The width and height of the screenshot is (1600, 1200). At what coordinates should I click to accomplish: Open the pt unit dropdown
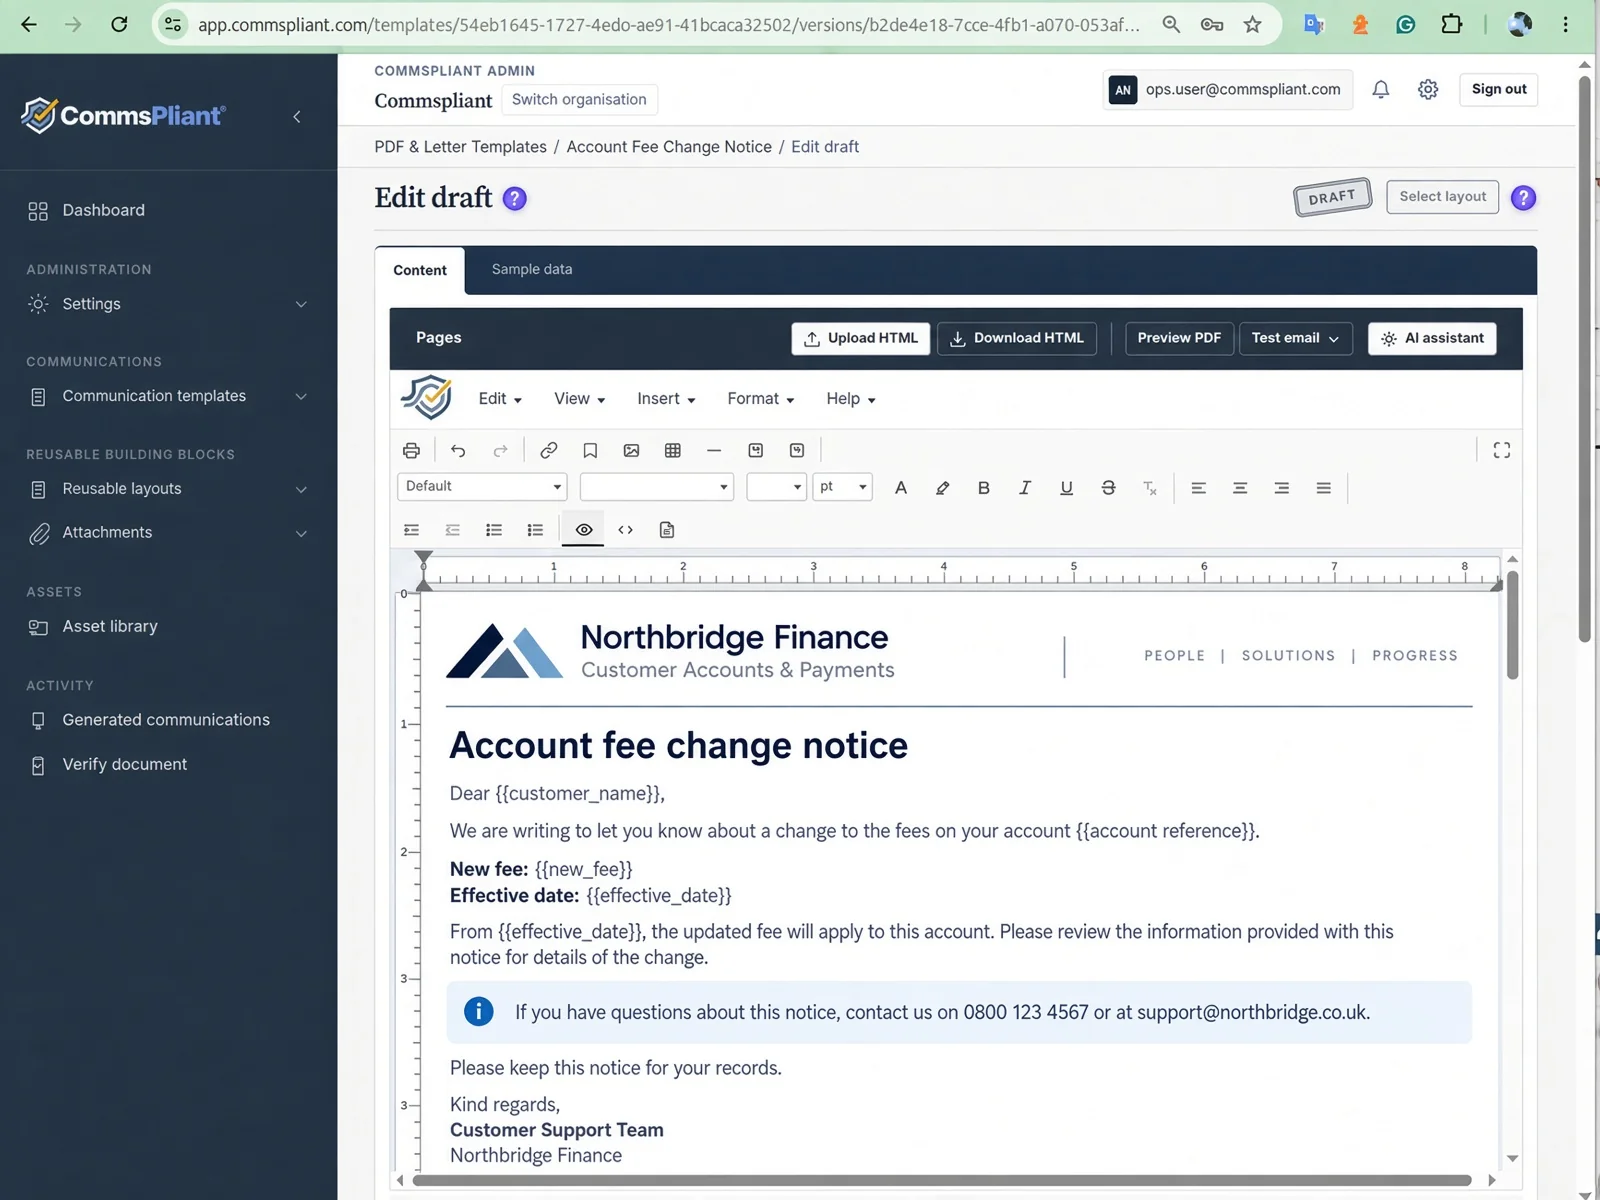pyautogui.click(x=843, y=487)
